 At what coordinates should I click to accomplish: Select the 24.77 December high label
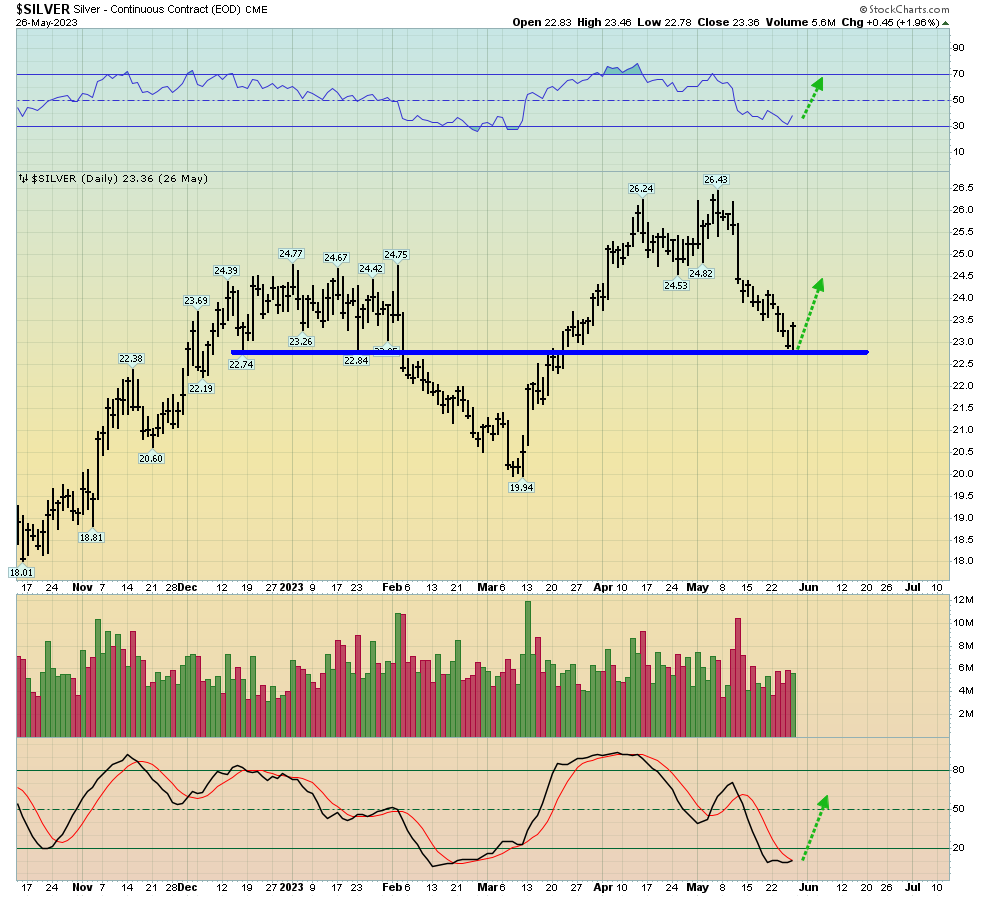(291, 253)
